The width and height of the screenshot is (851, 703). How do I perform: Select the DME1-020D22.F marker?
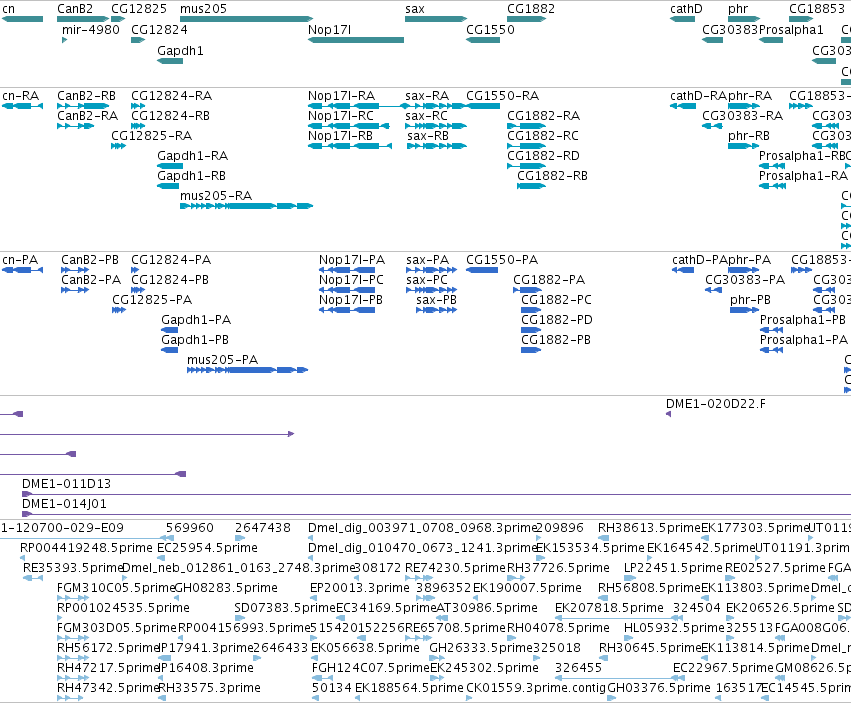[668, 414]
